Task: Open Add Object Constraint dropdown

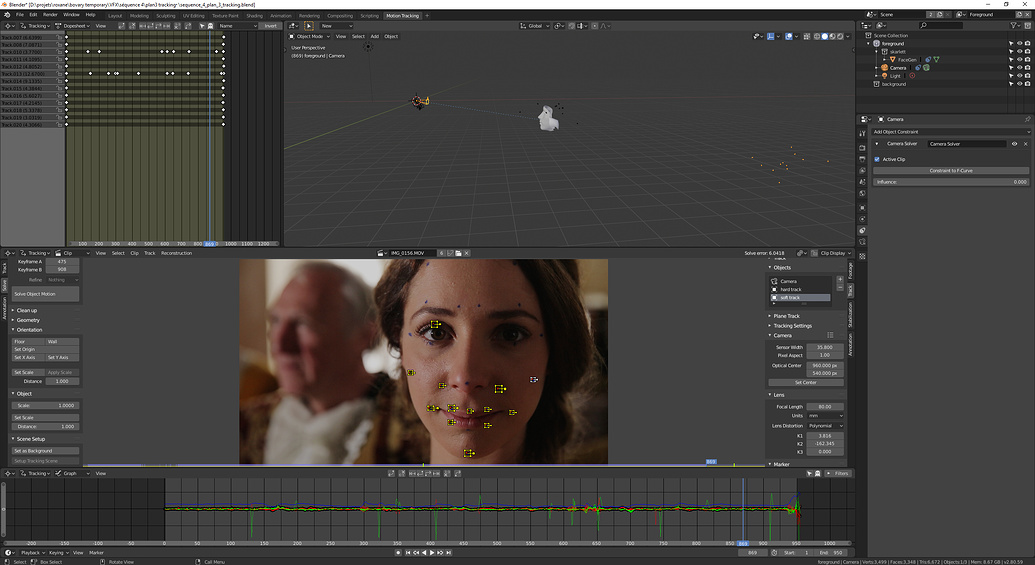Action: (x=951, y=132)
